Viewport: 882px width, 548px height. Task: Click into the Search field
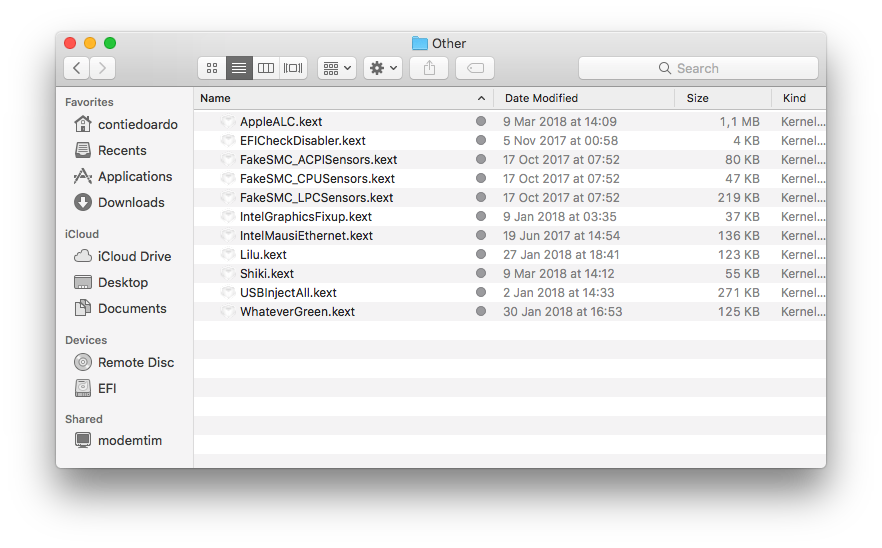[698, 68]
